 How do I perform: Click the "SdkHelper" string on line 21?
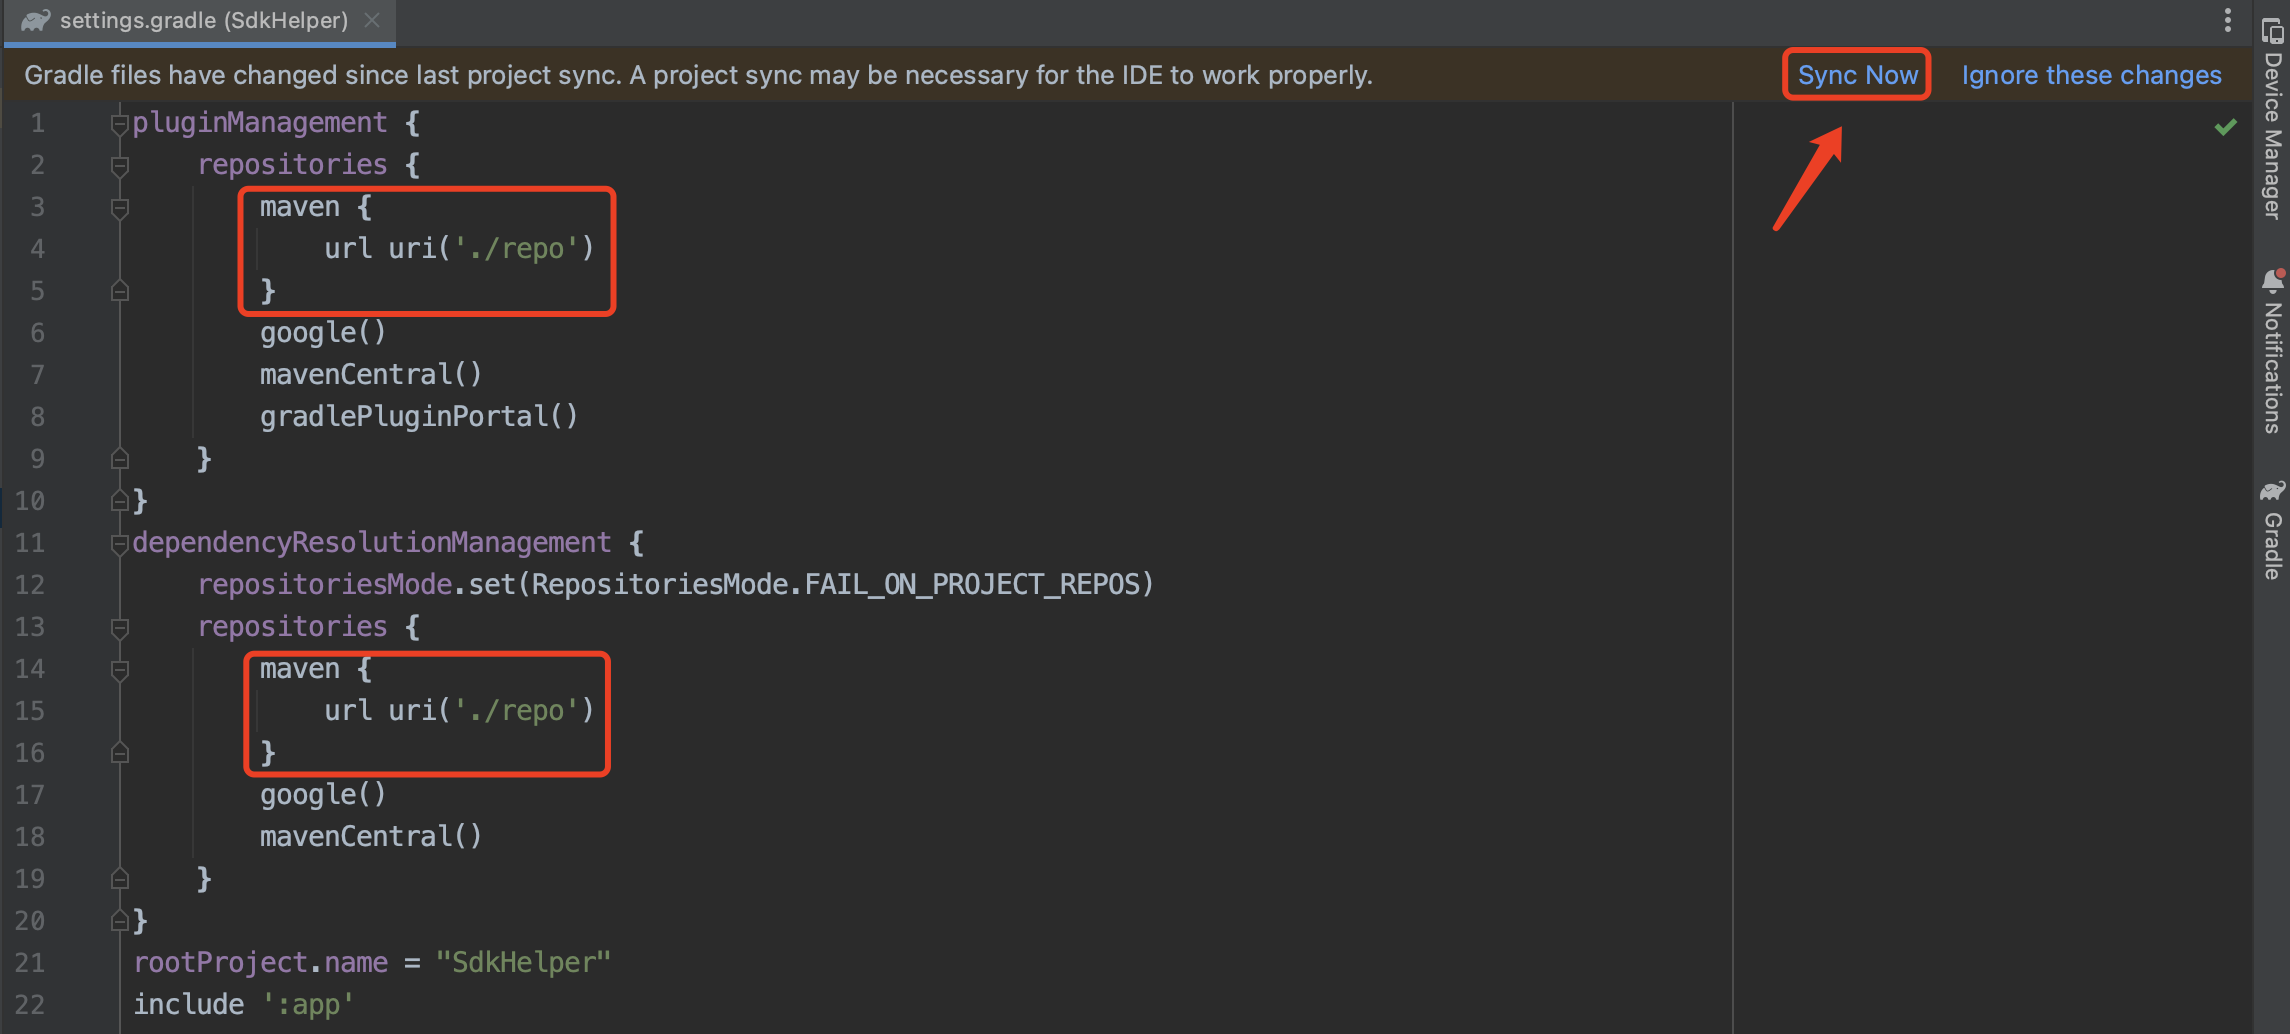(x=523, y=963)
